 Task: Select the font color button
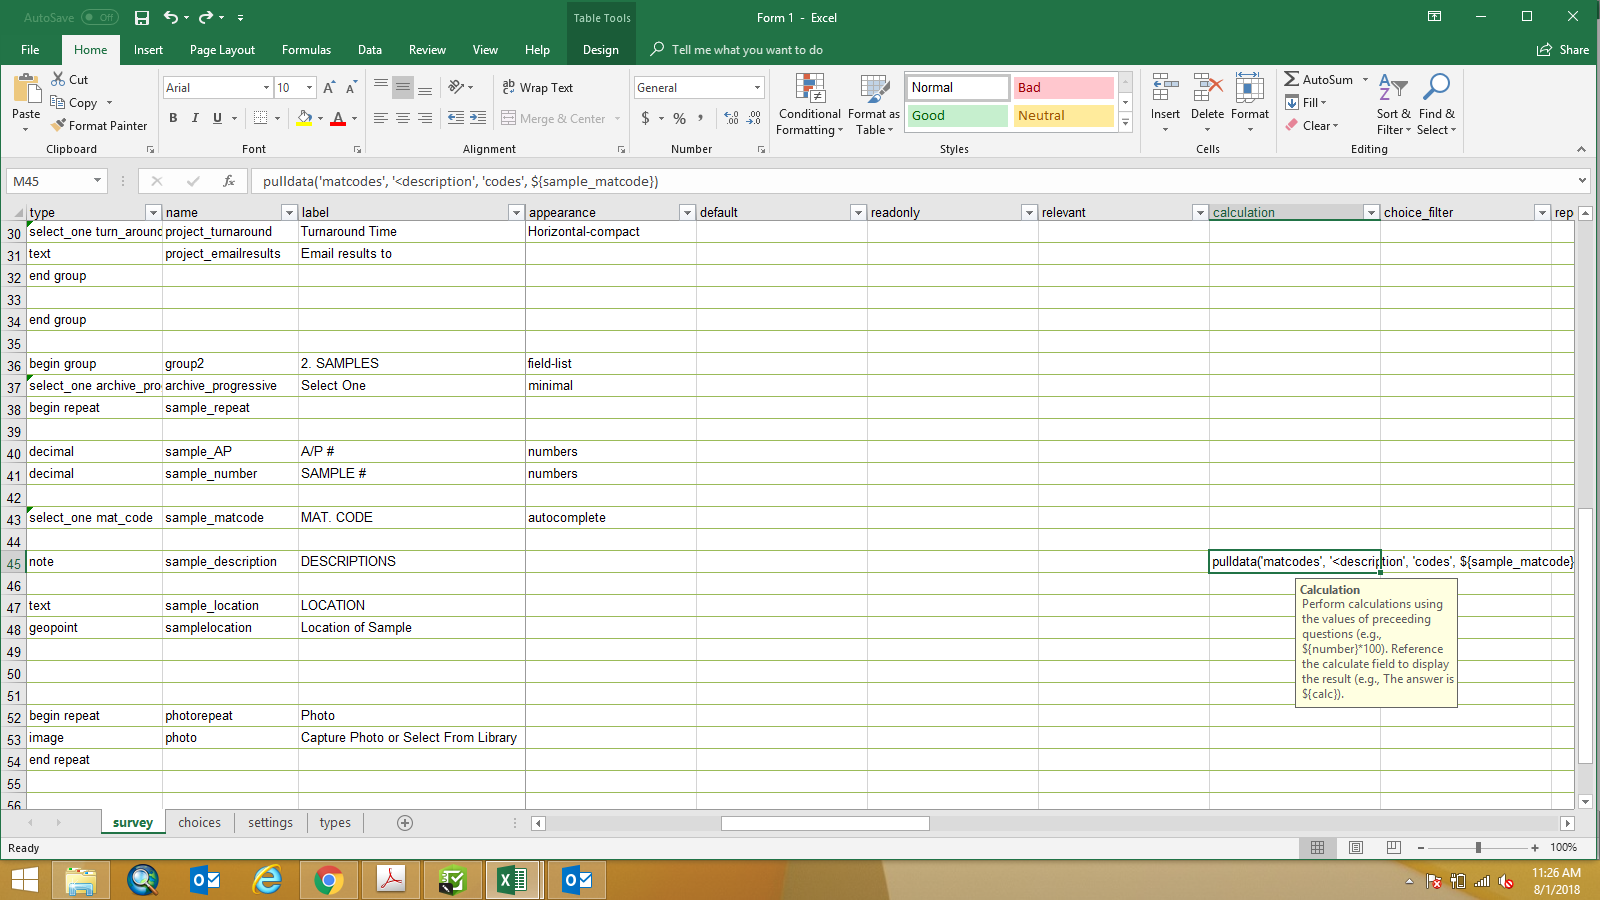point(338,118)
